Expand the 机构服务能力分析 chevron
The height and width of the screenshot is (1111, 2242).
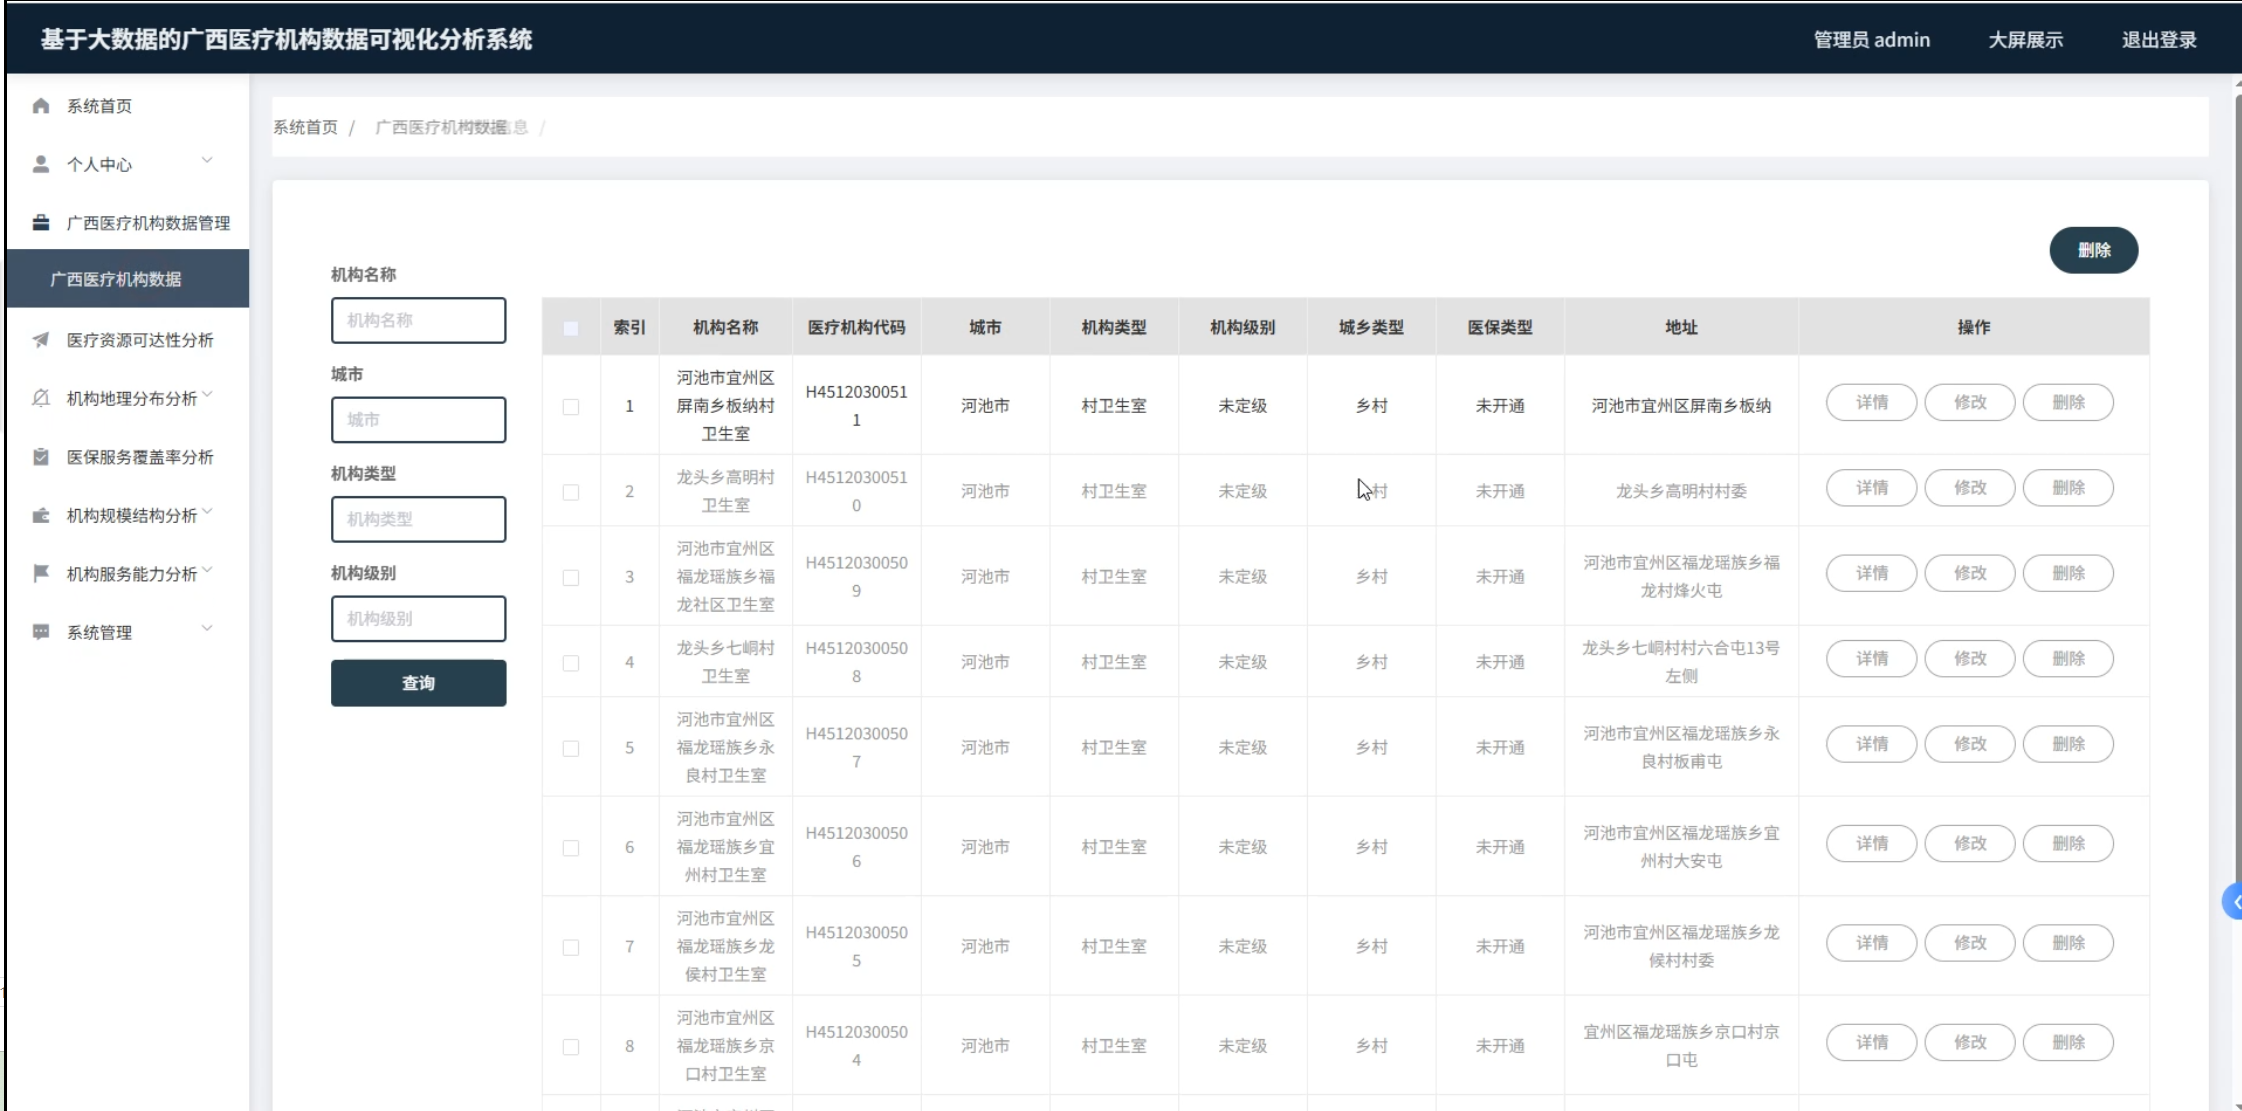tap(207, 570)
